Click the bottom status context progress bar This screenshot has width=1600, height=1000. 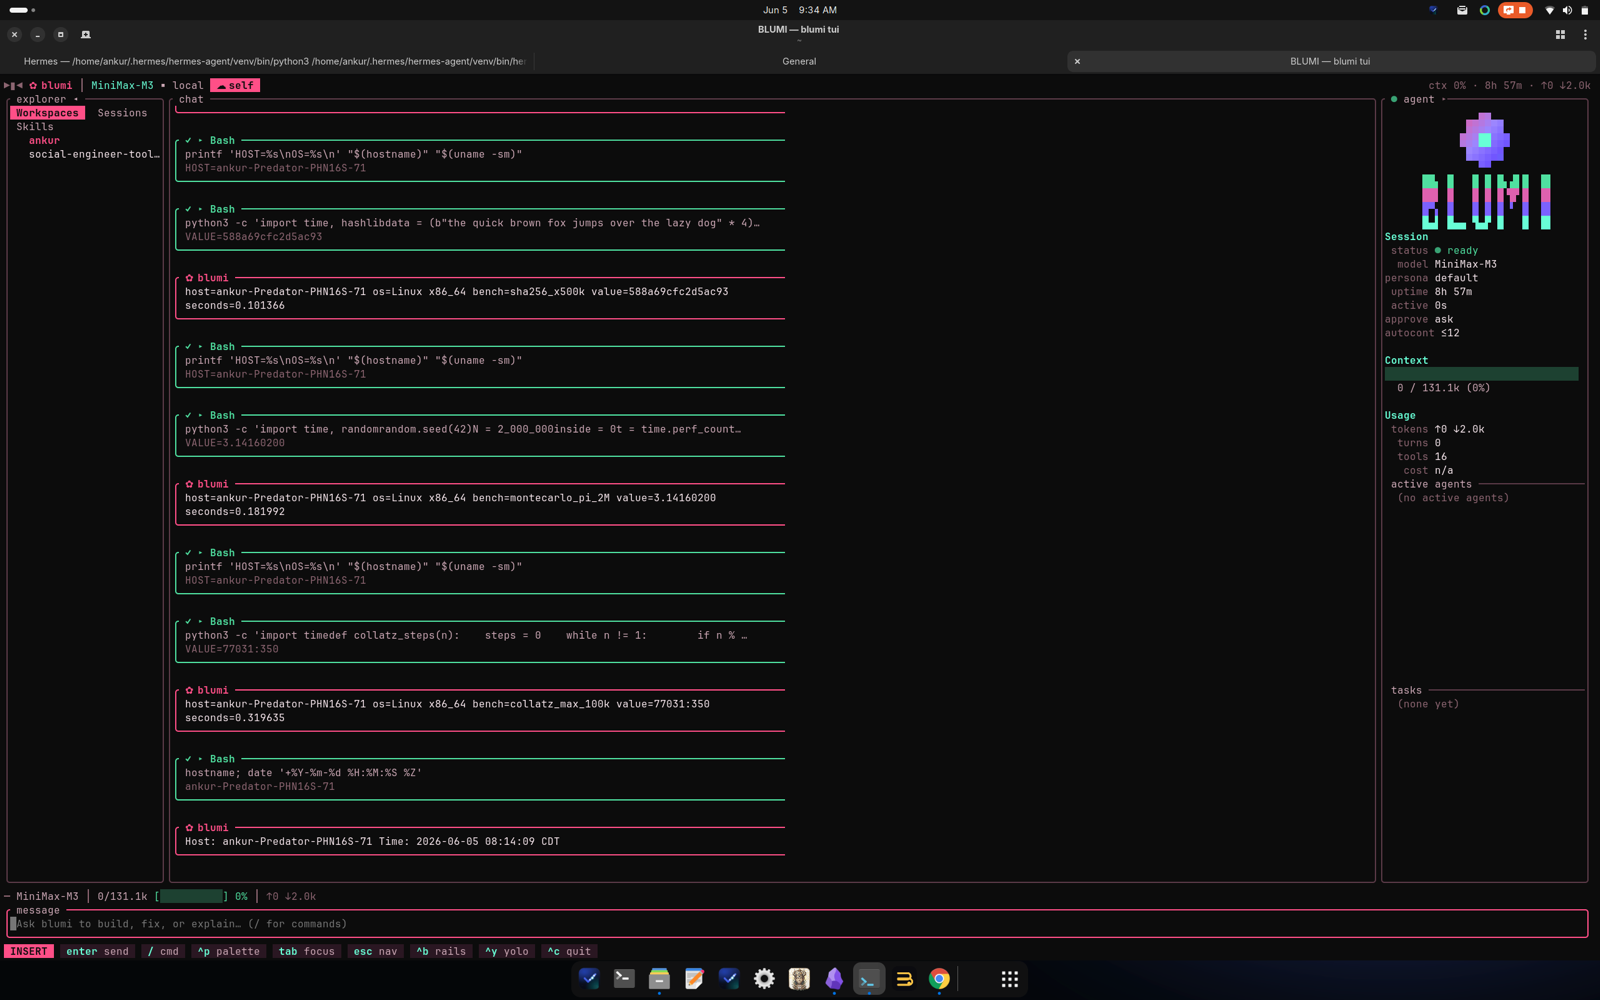(191, 897)
